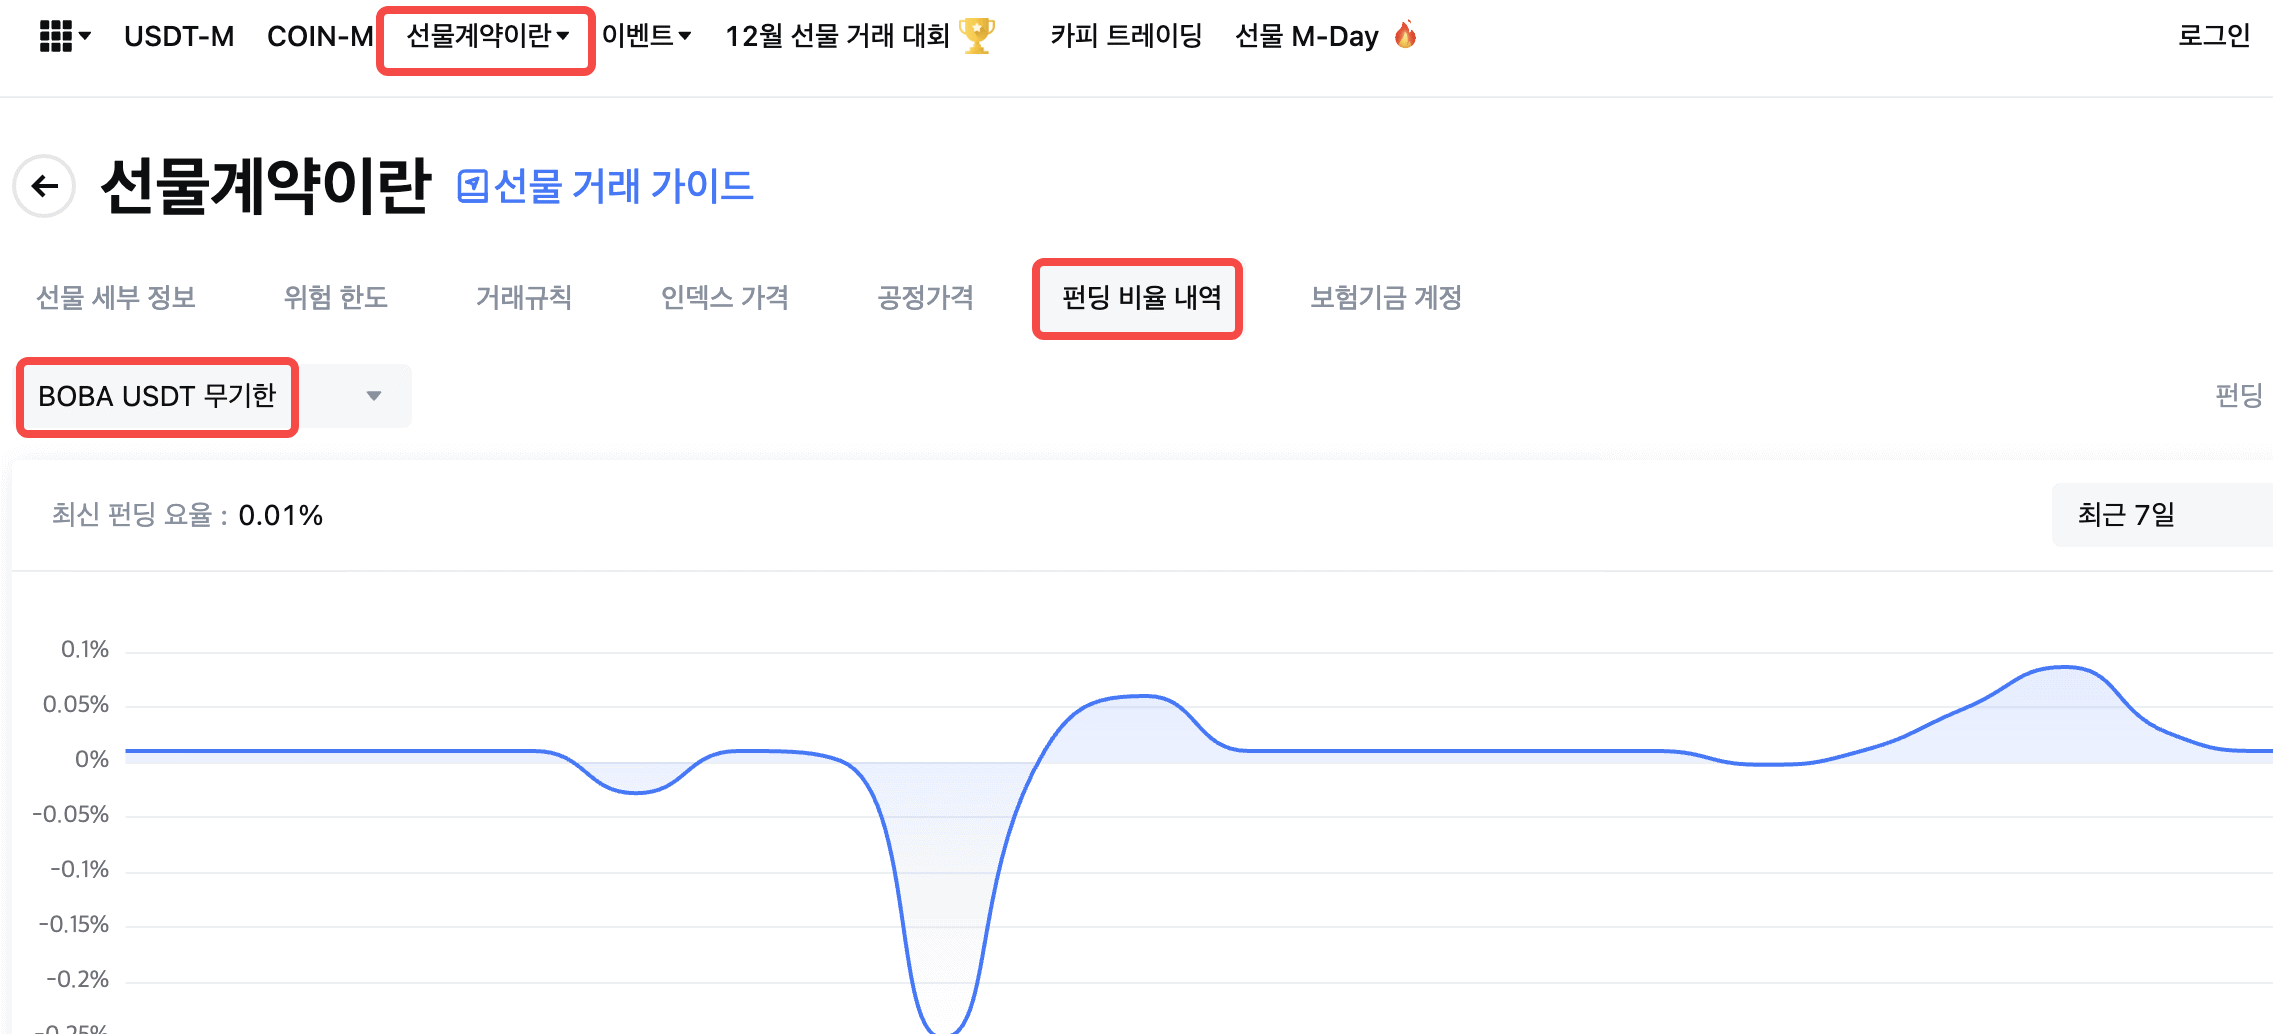This screenshot has width=2273, height=1034.
Task: Open the COIN-M menu item
Action: (x=319, y=36)
